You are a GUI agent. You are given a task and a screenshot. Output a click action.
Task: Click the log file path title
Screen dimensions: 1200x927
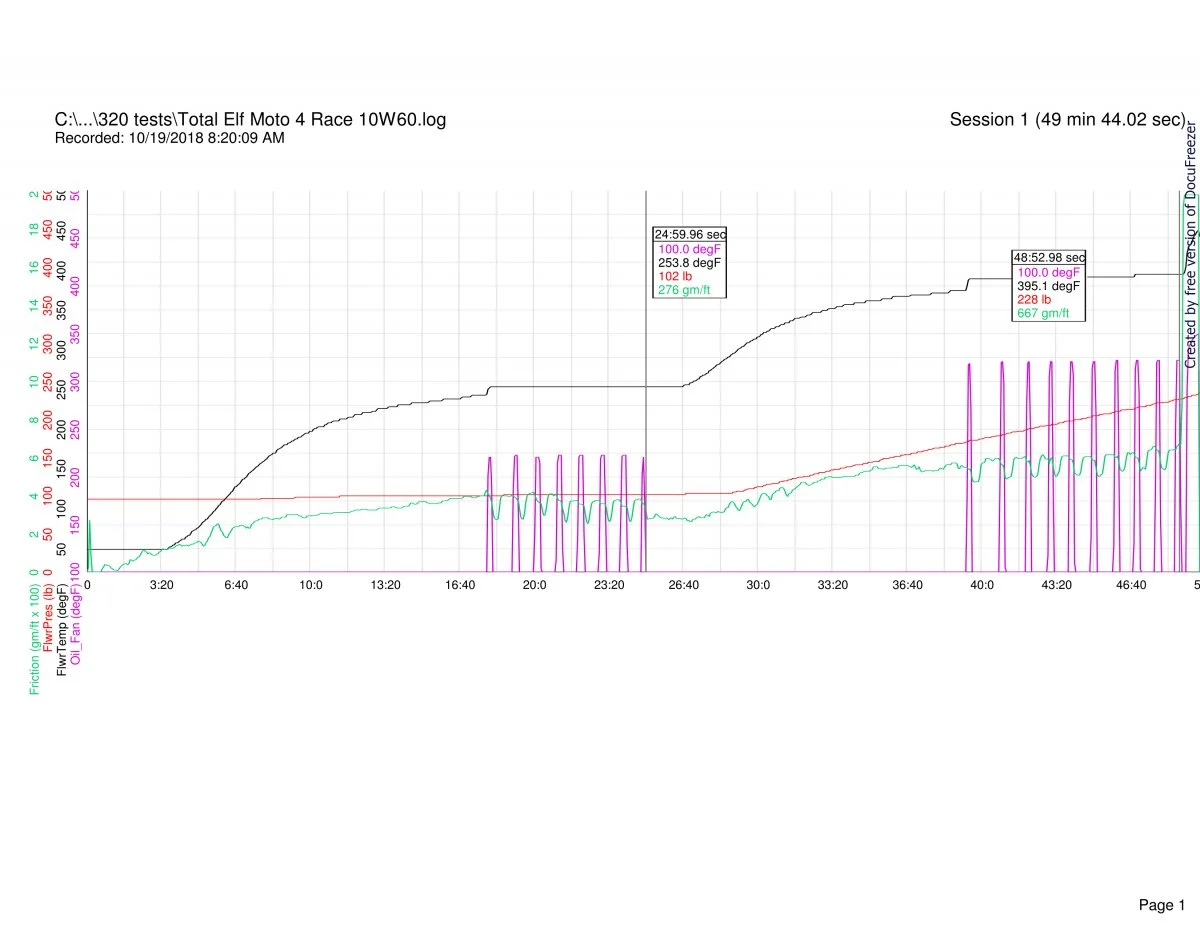(250, 120)
